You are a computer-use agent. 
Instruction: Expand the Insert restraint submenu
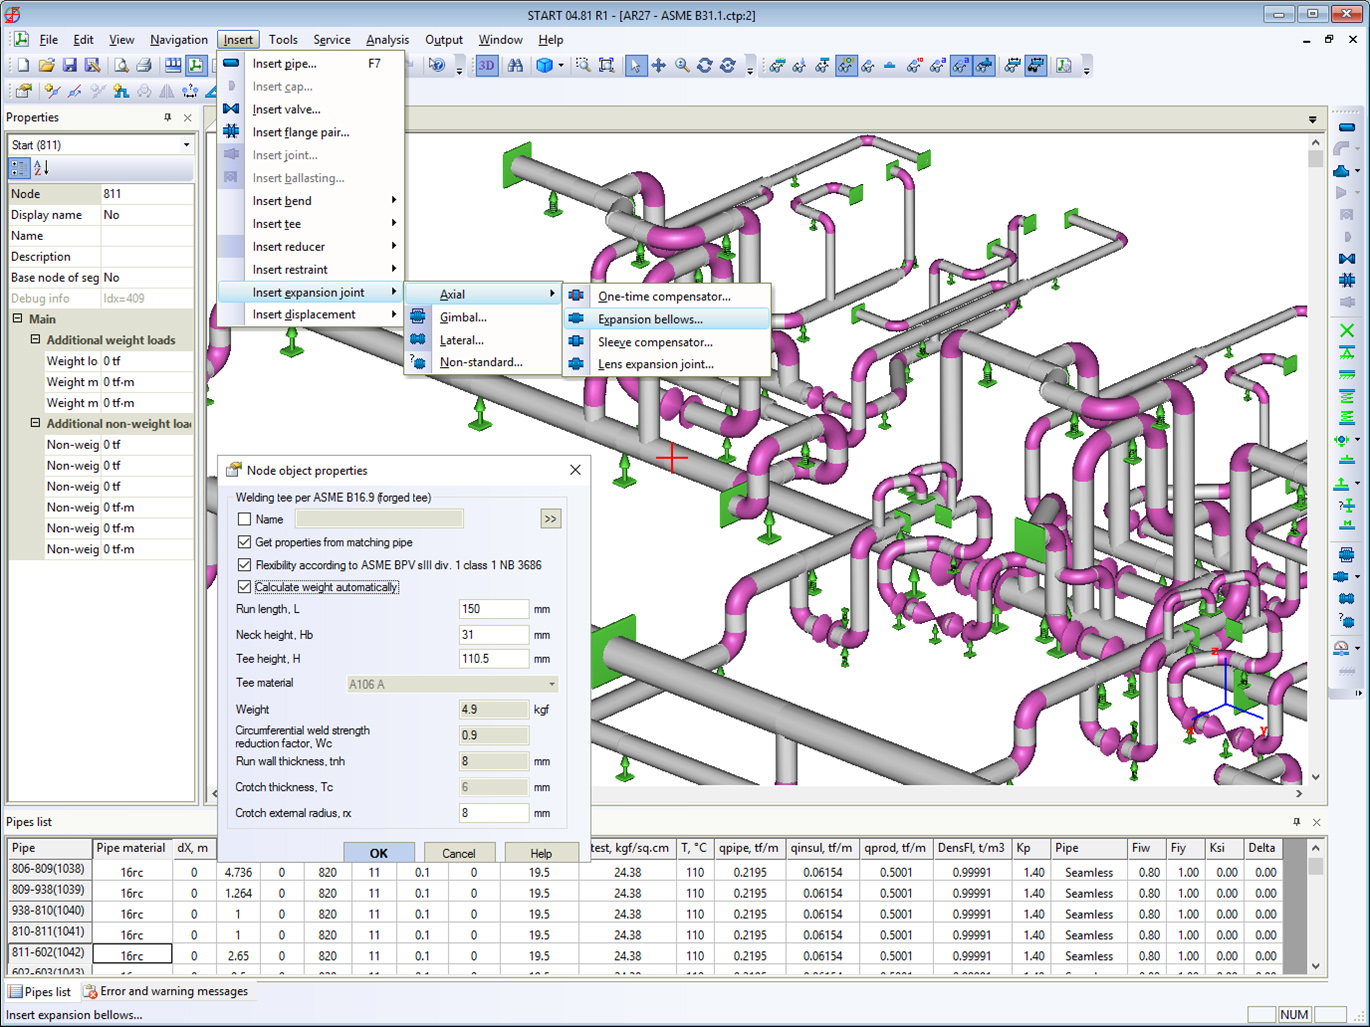(311, 270)
